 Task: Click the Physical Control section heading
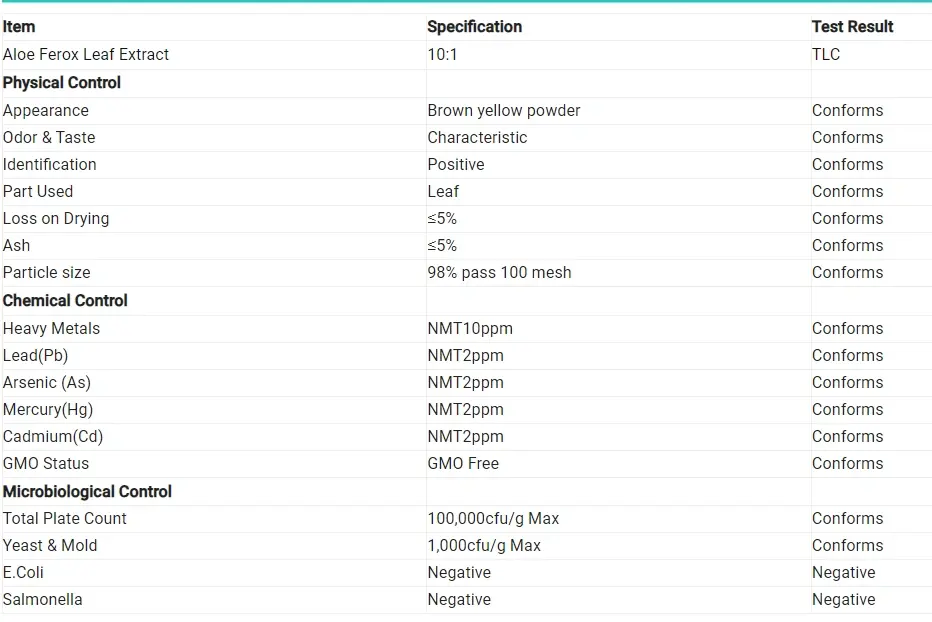(x=62, y=83)
